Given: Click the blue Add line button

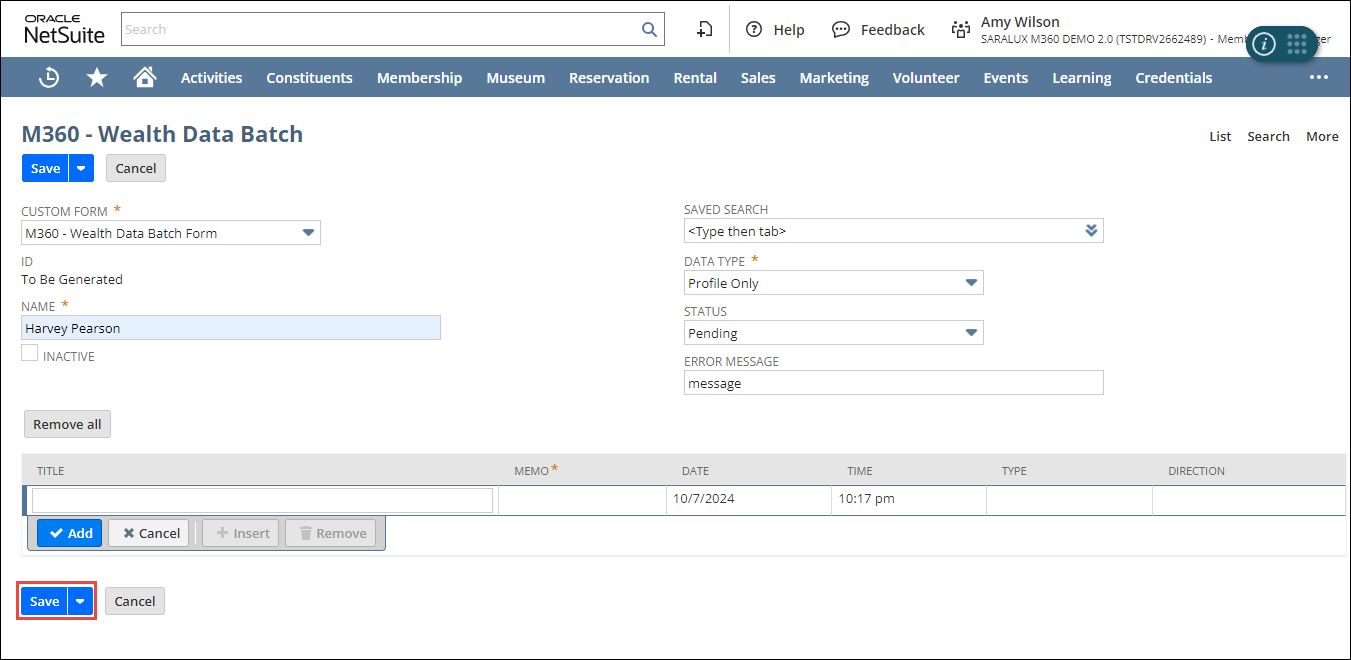Looking at the screenshot, I should click(x=70, y=533).
